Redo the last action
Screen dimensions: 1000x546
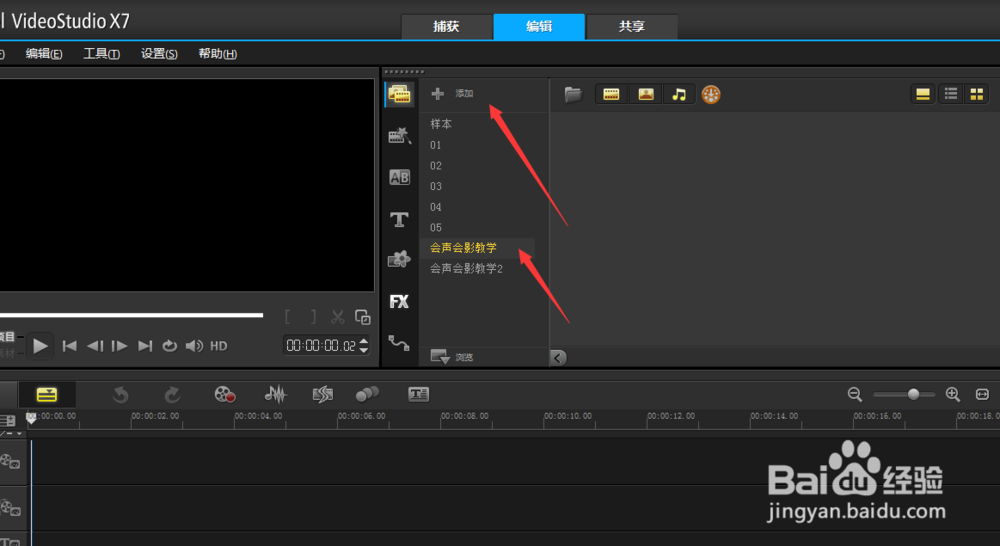[172, 395]
